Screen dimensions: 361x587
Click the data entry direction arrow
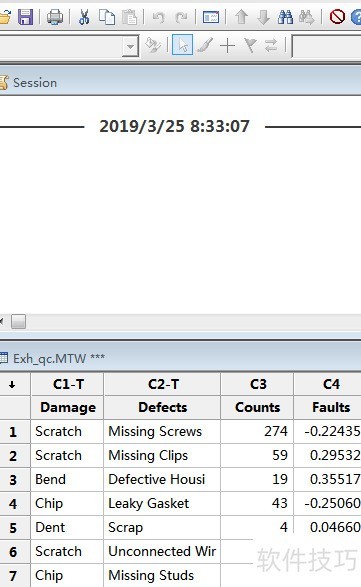click(x=12, y=384)
